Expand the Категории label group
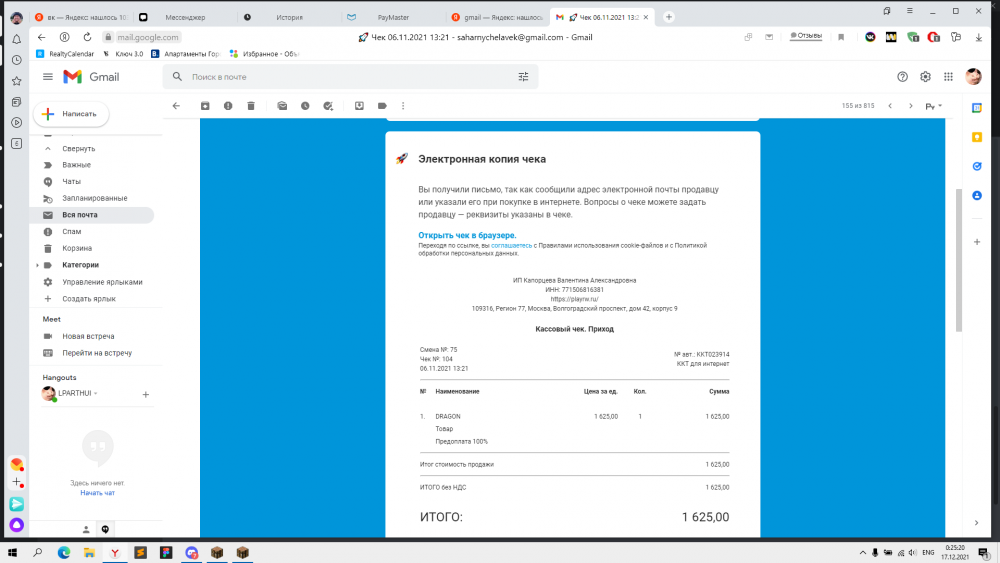This screenshot has width=1000, height=563. (x=37, y=265)
